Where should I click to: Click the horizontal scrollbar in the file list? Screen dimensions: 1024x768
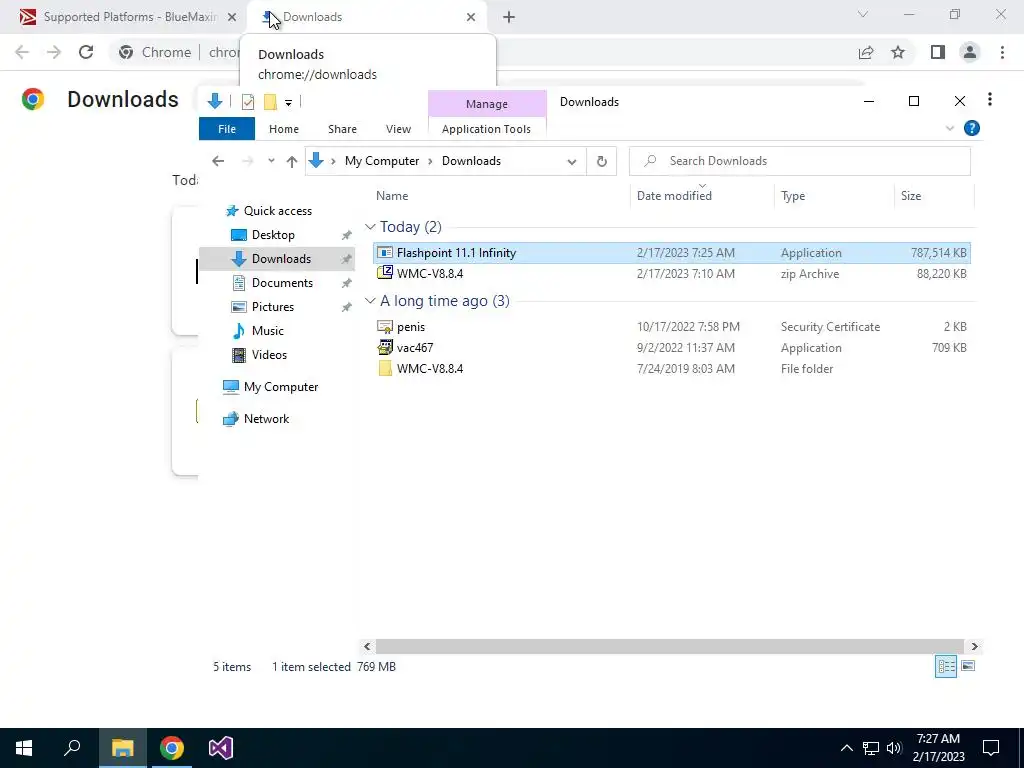click(669, 646)
